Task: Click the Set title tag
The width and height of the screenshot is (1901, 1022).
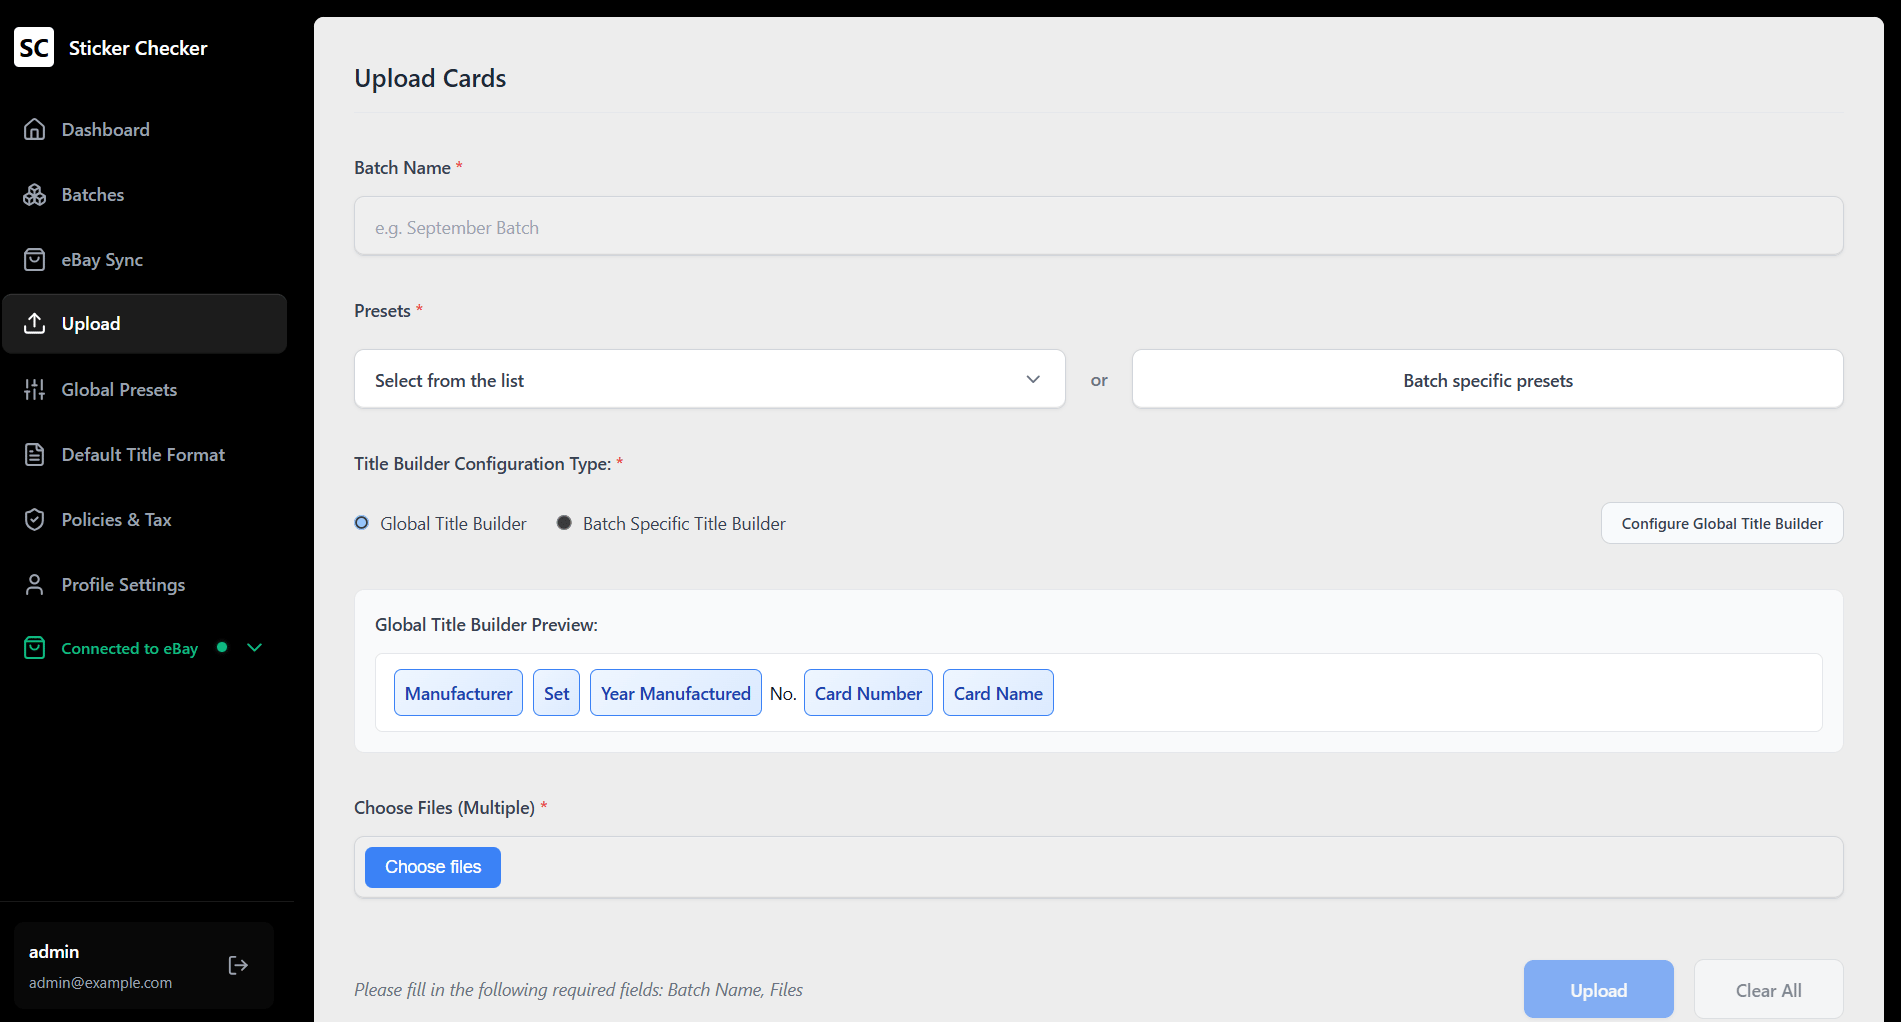Action: [x=556, y=692]
